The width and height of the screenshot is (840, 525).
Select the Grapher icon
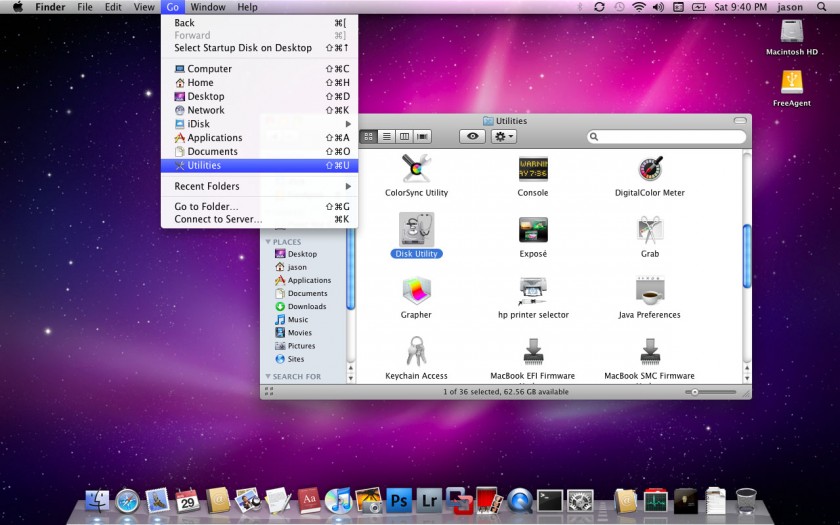416,291
